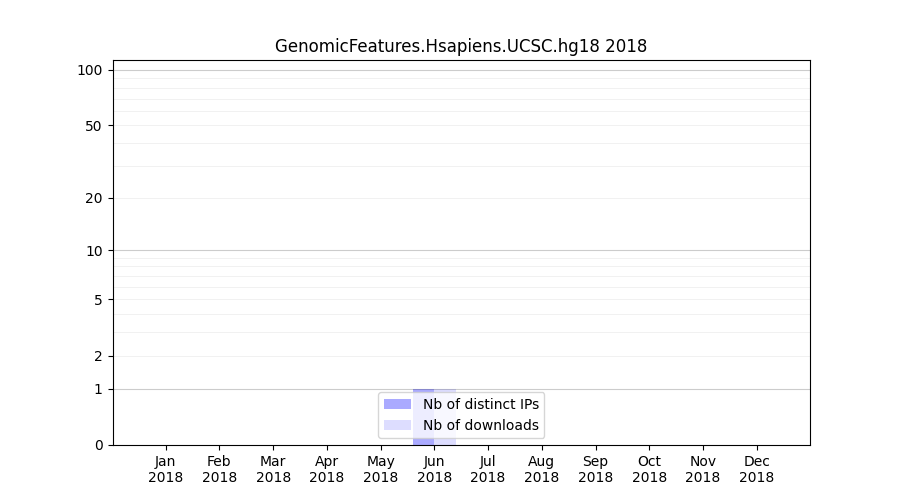Viewport: 900px width, 500px height.
Task: Select the 5 tick label on y-axis
Action: coord(97,299)
